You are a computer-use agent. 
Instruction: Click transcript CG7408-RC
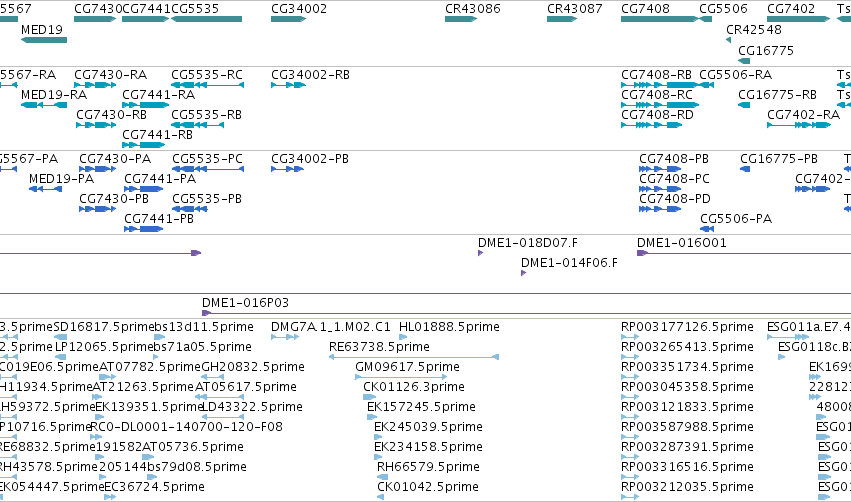click(660, 105)
